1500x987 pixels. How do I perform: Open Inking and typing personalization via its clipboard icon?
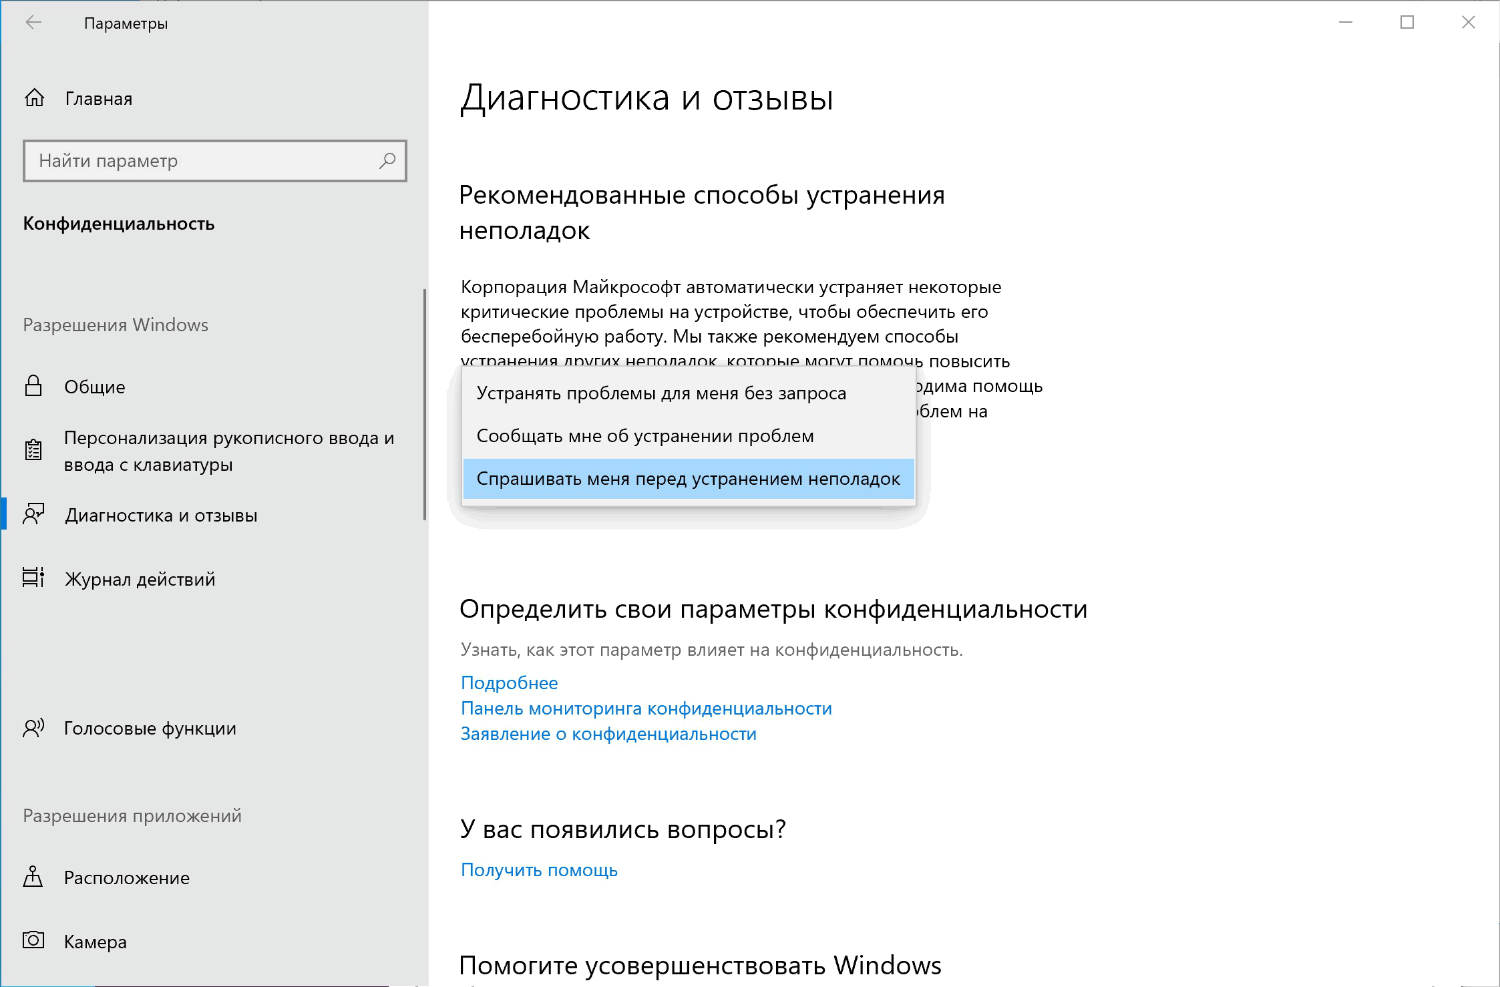(33, 450)
